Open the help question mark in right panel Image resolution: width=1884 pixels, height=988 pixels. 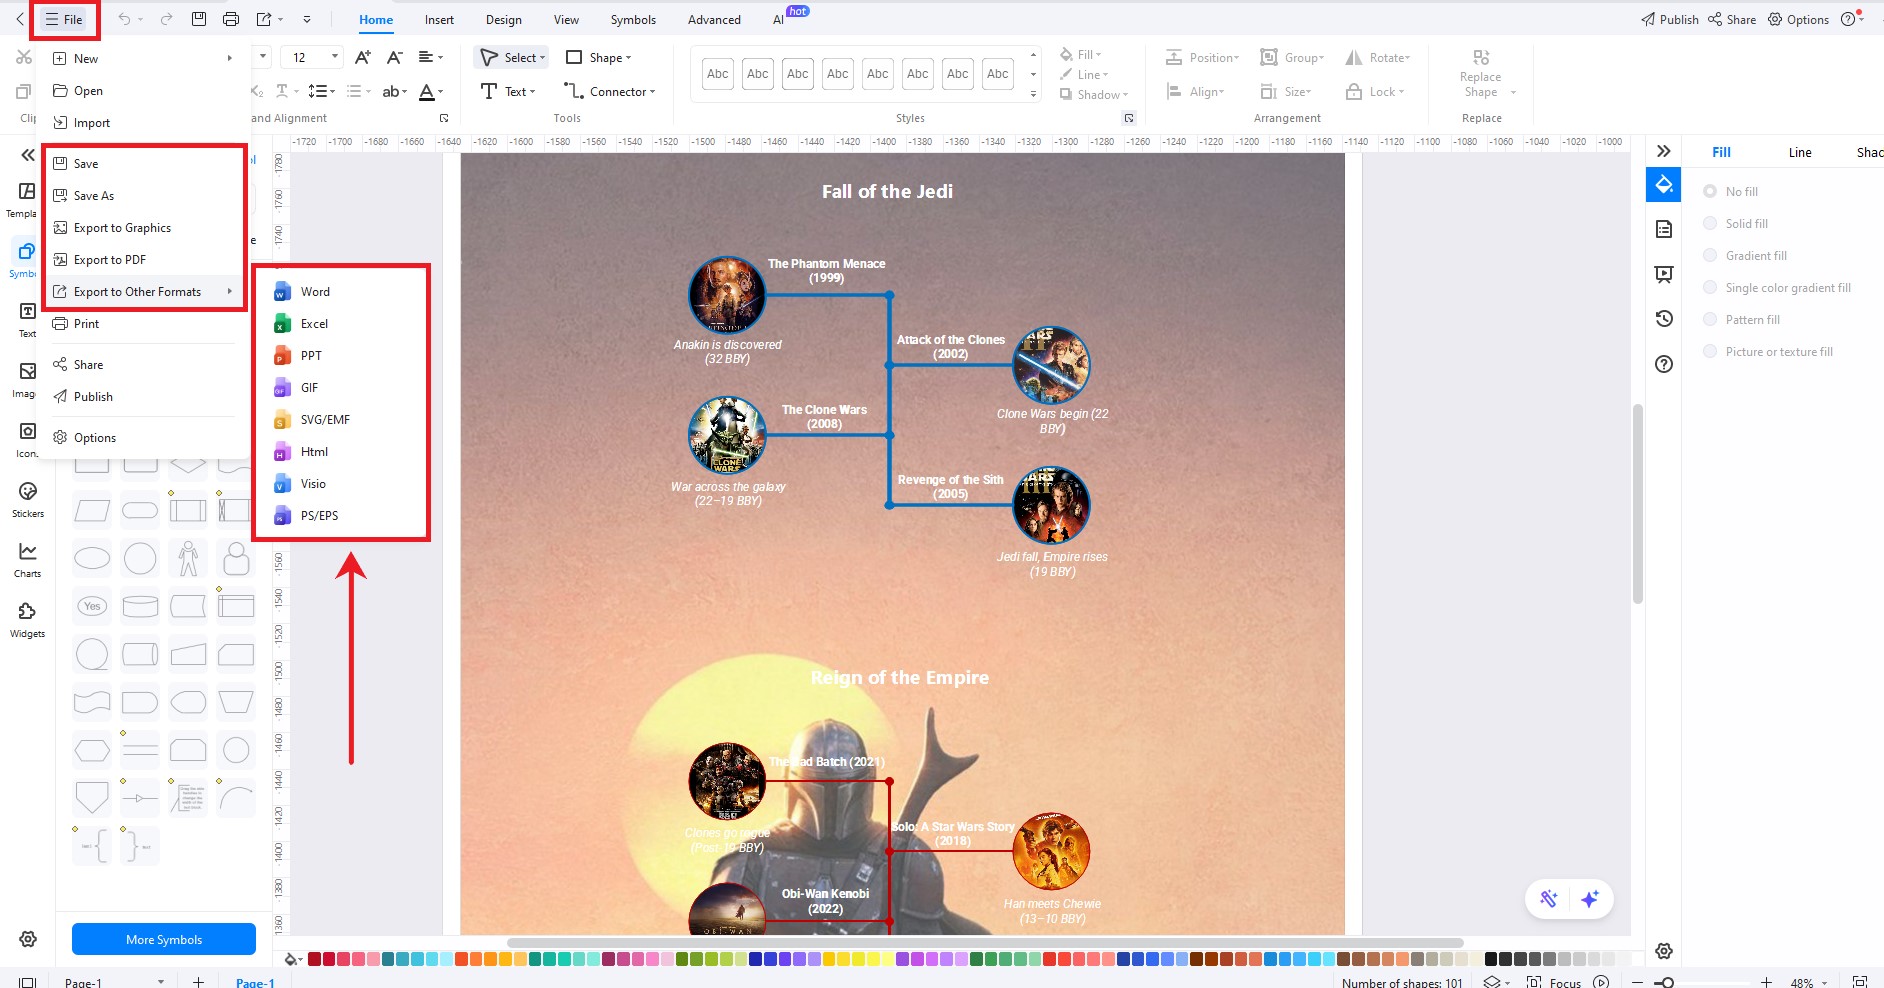1664,364
